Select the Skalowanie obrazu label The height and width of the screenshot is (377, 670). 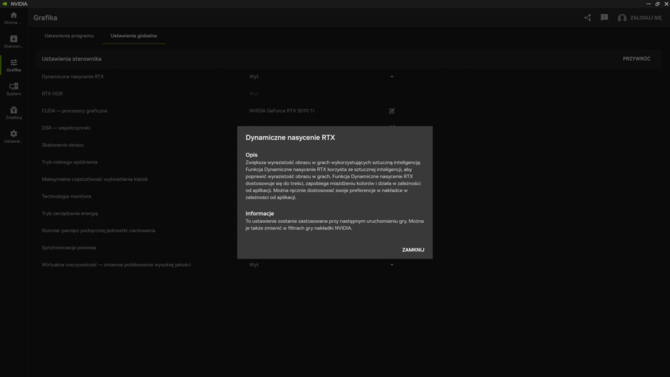click(63, 145)
